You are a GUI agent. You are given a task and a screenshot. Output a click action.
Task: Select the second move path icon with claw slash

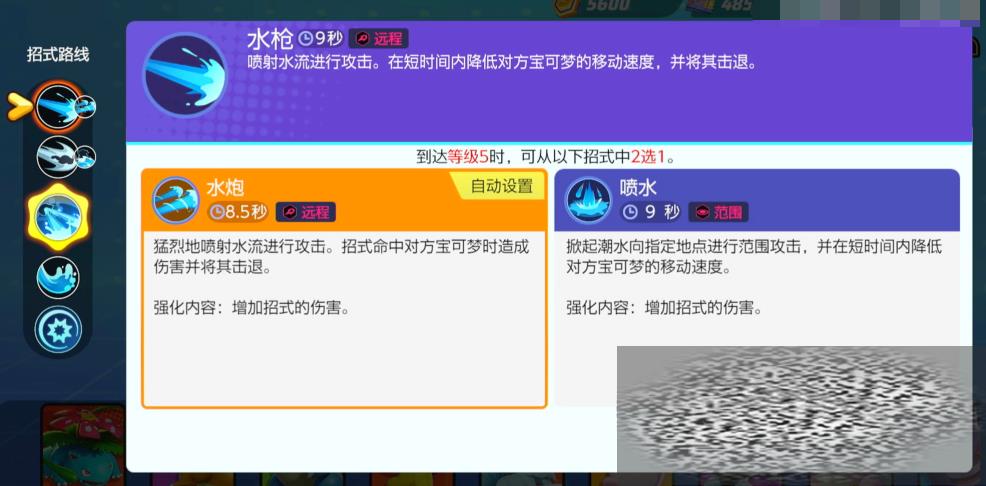(58, 157)
